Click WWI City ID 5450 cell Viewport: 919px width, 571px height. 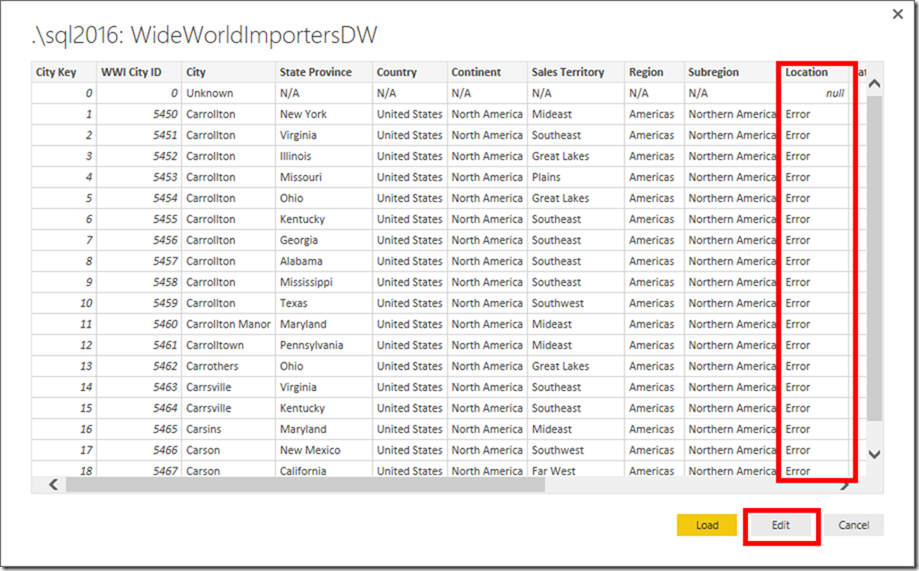[x=139, y=114]
